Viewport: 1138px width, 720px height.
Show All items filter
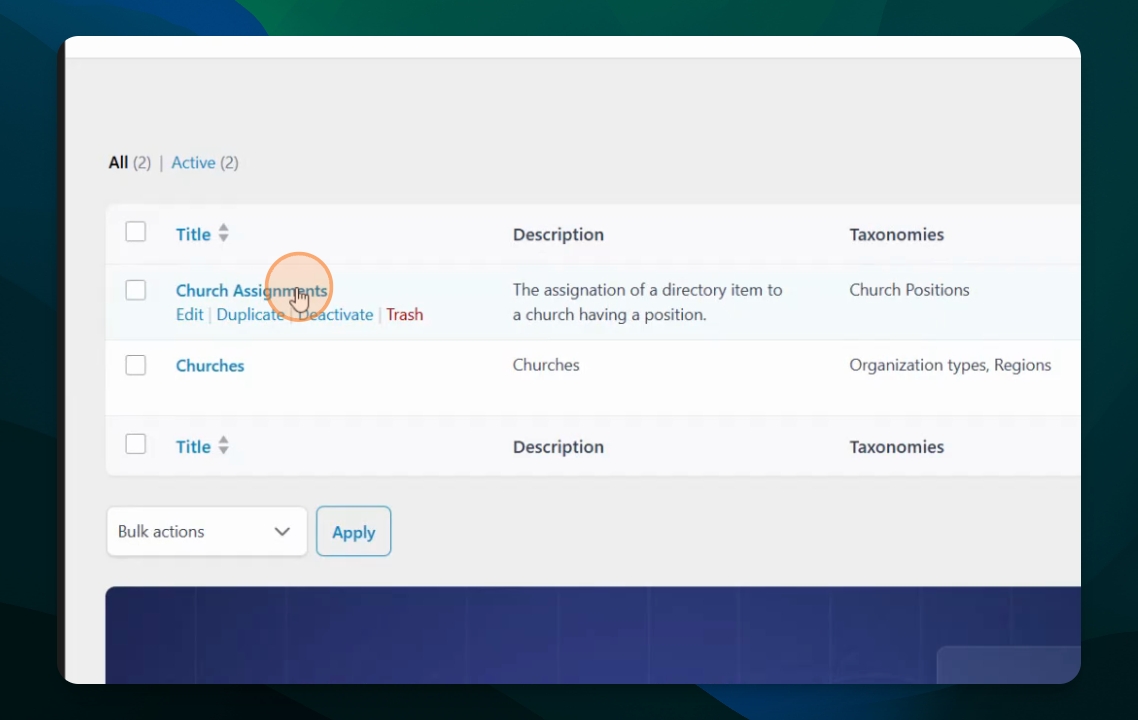[x=118, y=163]
